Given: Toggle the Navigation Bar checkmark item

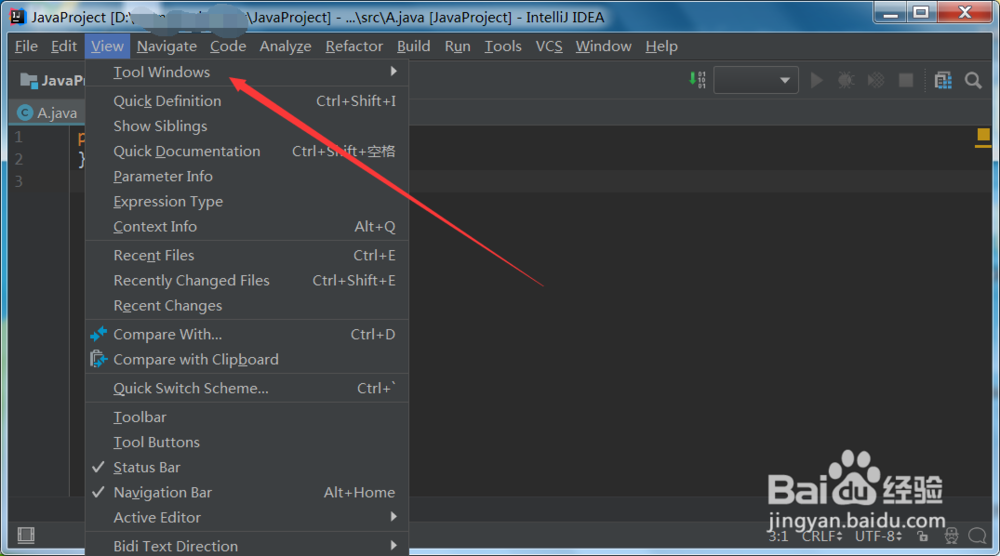Looking at the screenshot, I should (247, 492).
